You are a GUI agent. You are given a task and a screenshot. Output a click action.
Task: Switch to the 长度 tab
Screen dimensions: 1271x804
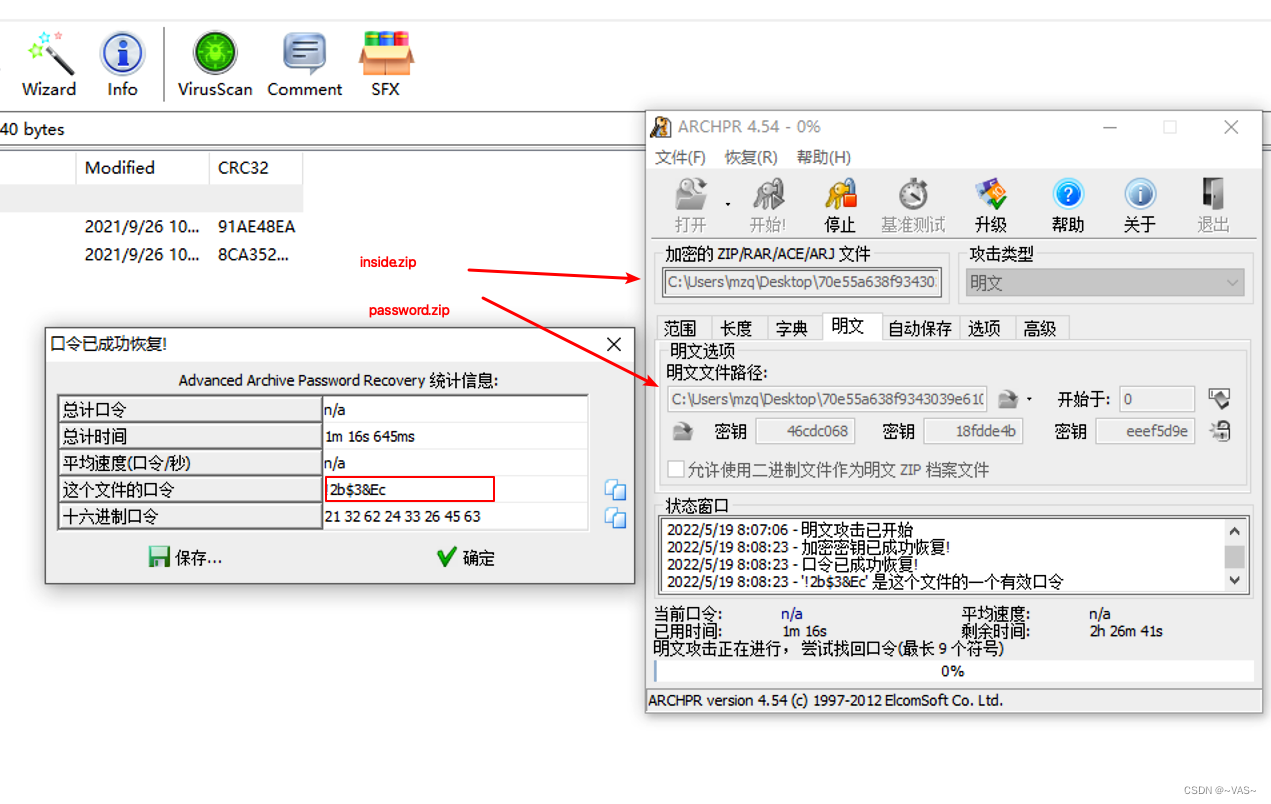click(x=736, y=328)
